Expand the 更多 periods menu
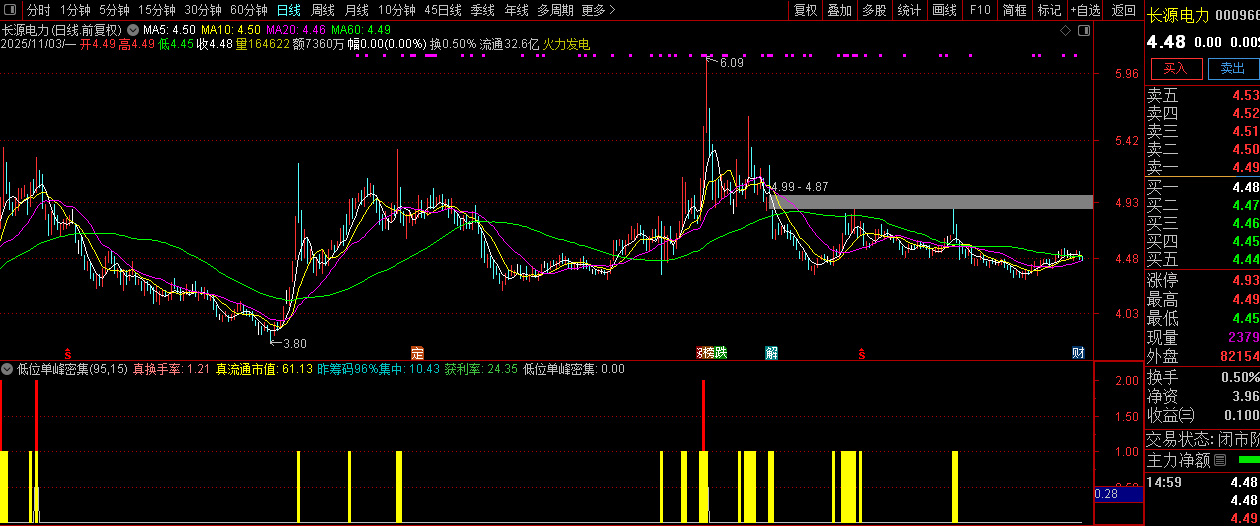This screenshot has width=1260, height=526. click(598, 10)
